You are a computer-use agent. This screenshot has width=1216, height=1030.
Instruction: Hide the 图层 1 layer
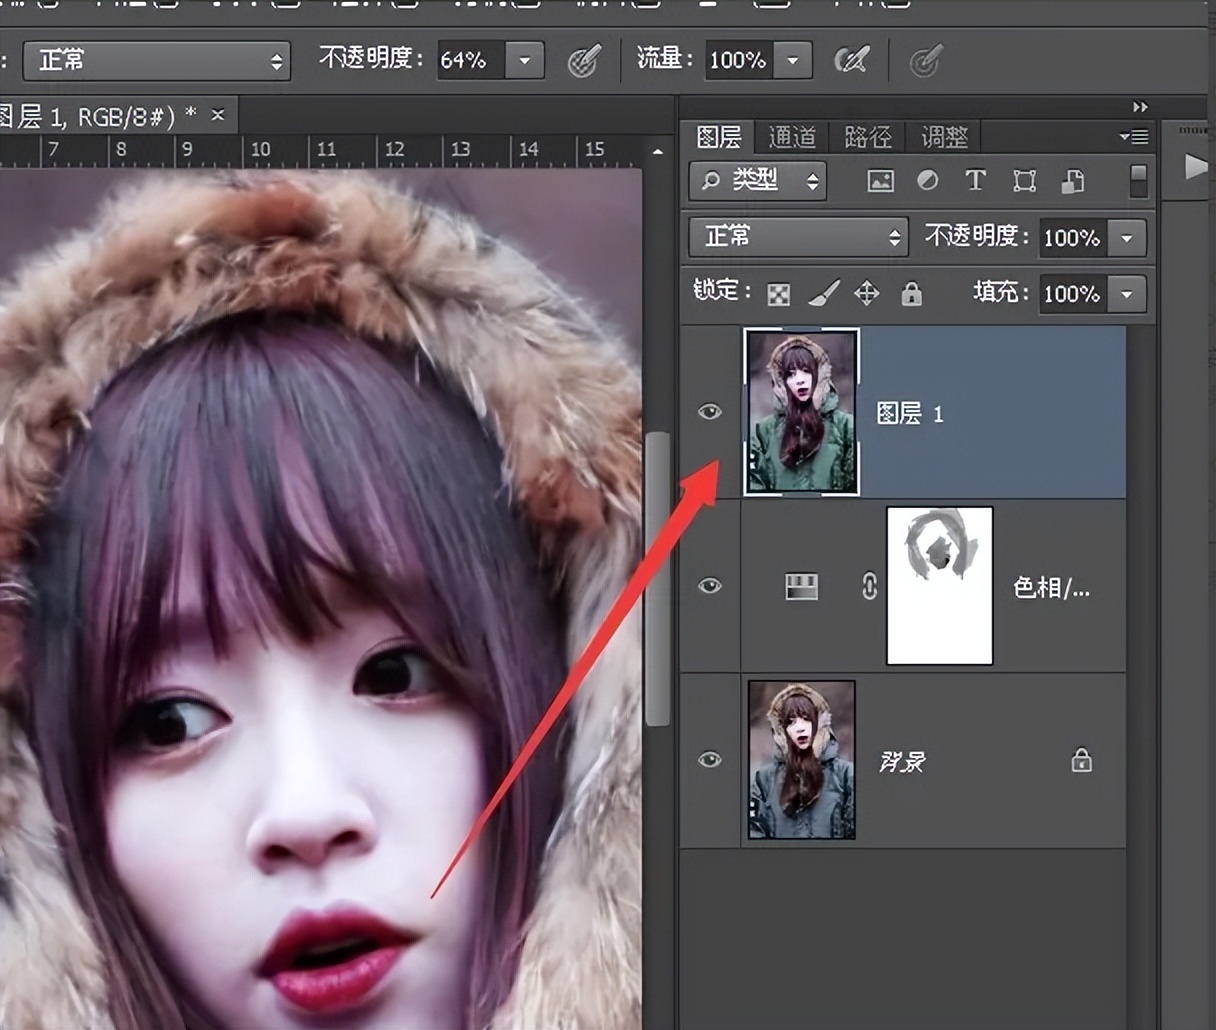710,412
